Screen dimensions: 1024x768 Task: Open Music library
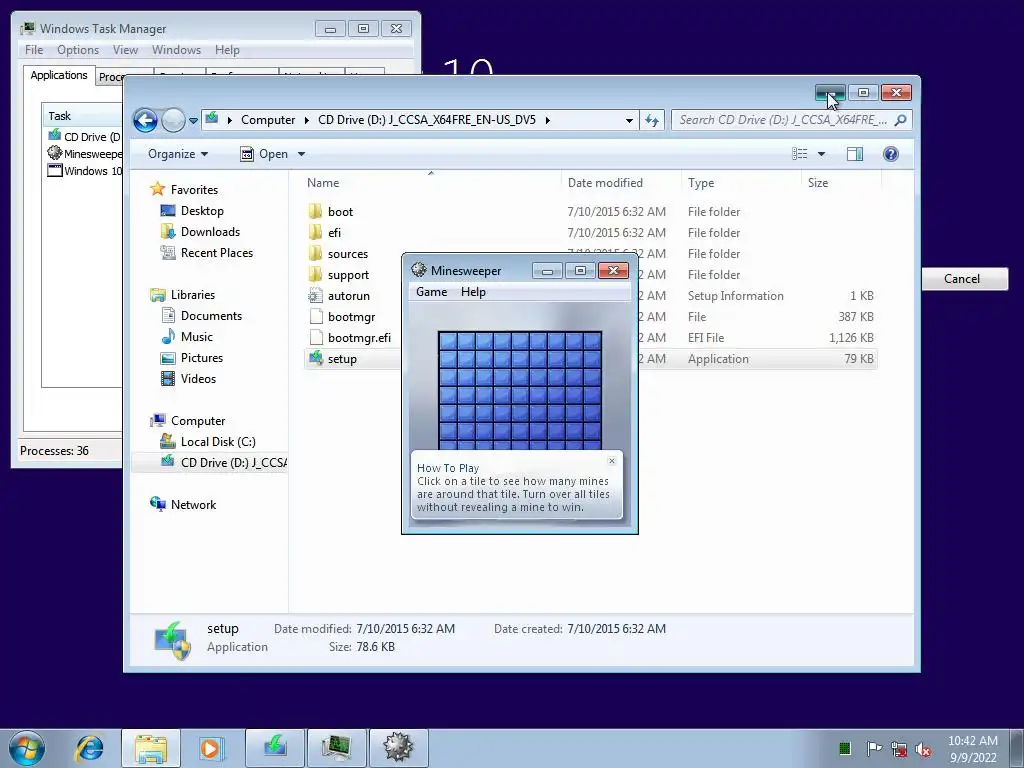(x=197, y=336)
